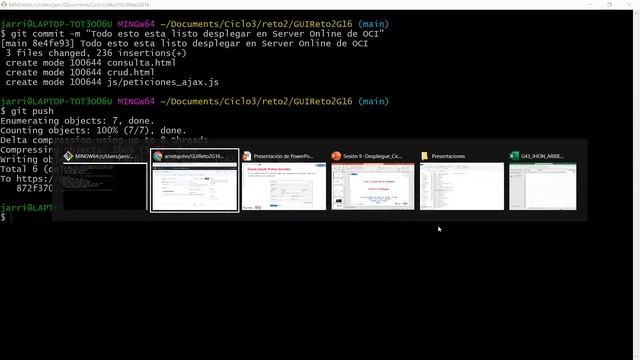Viewport: 640px width, 360px height.
Task: Maximize the MINGW64 terminal window
Action: click(610, 4)
